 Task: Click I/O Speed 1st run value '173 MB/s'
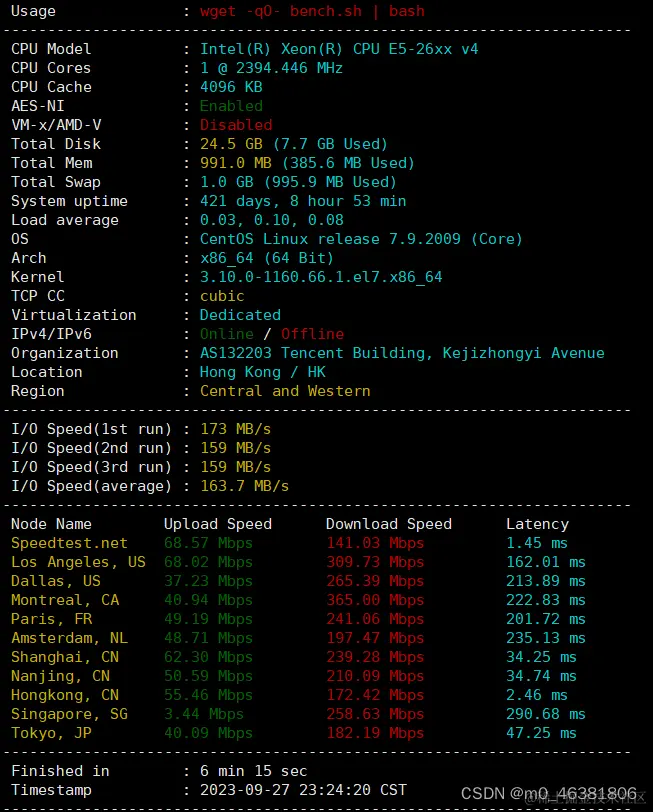236,429
